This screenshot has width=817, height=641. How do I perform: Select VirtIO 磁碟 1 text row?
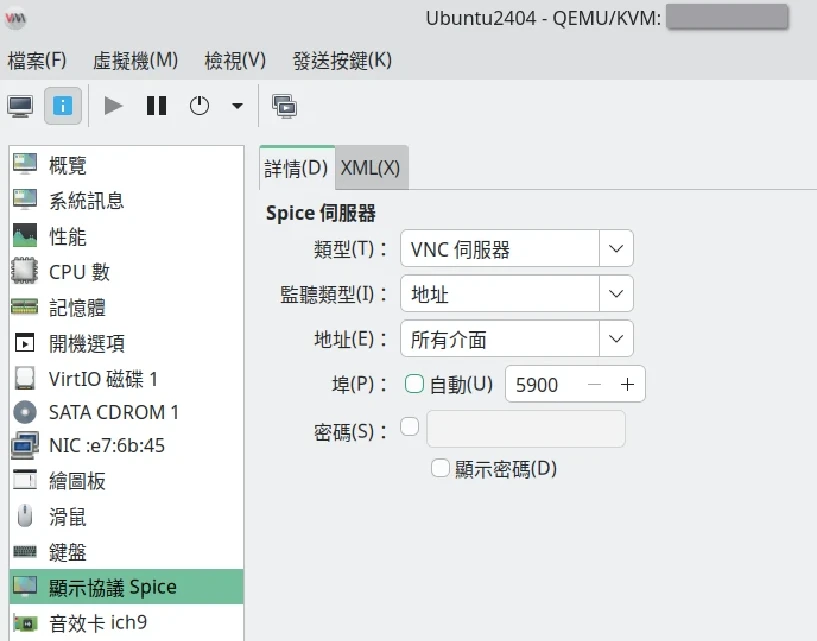coord(103,379)
